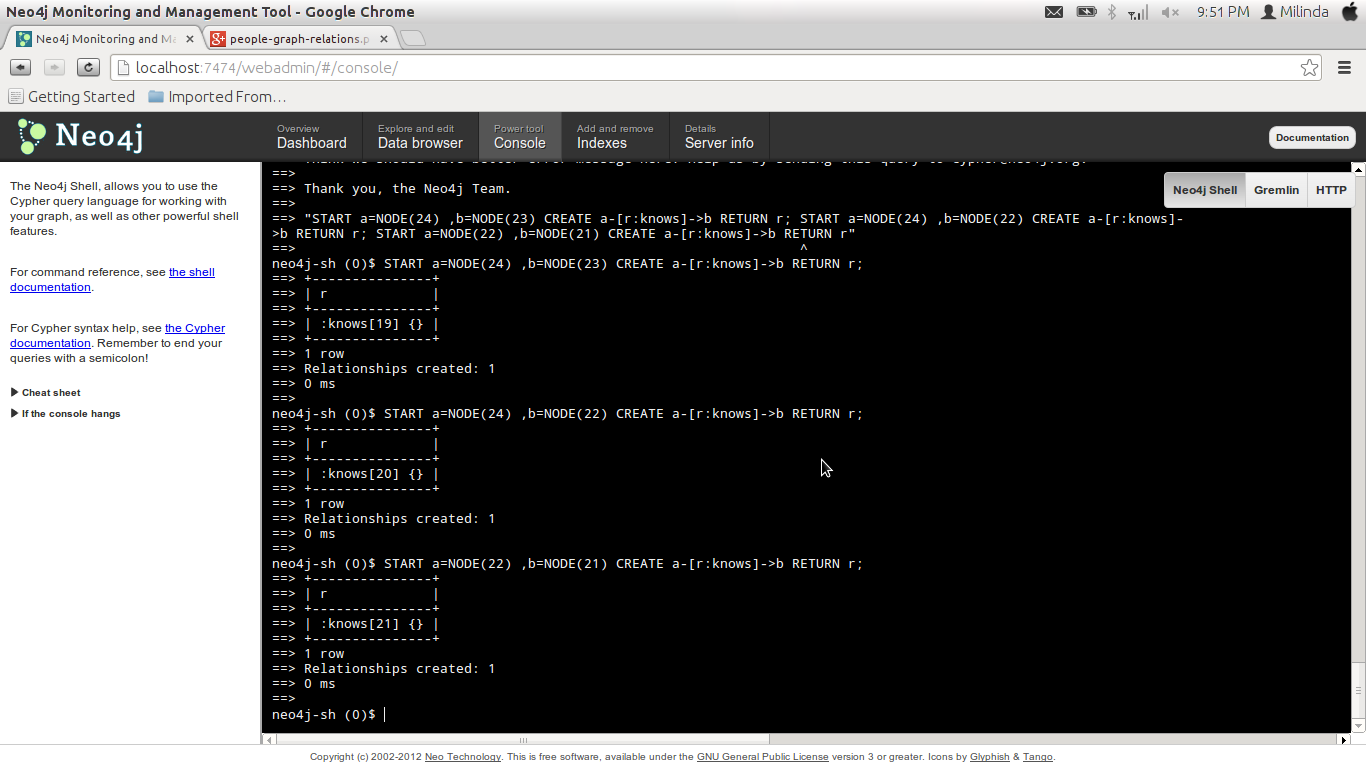Screen dimensions: 1366x768
Task: Click the vertical scrollbar up arrow
Action: coord(1358,169)
